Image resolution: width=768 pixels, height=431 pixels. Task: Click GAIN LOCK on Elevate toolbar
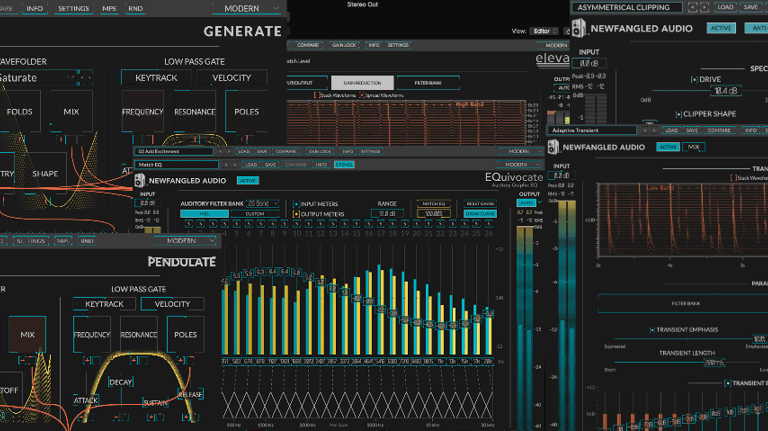pyautogui.click(x=344, y=45)
